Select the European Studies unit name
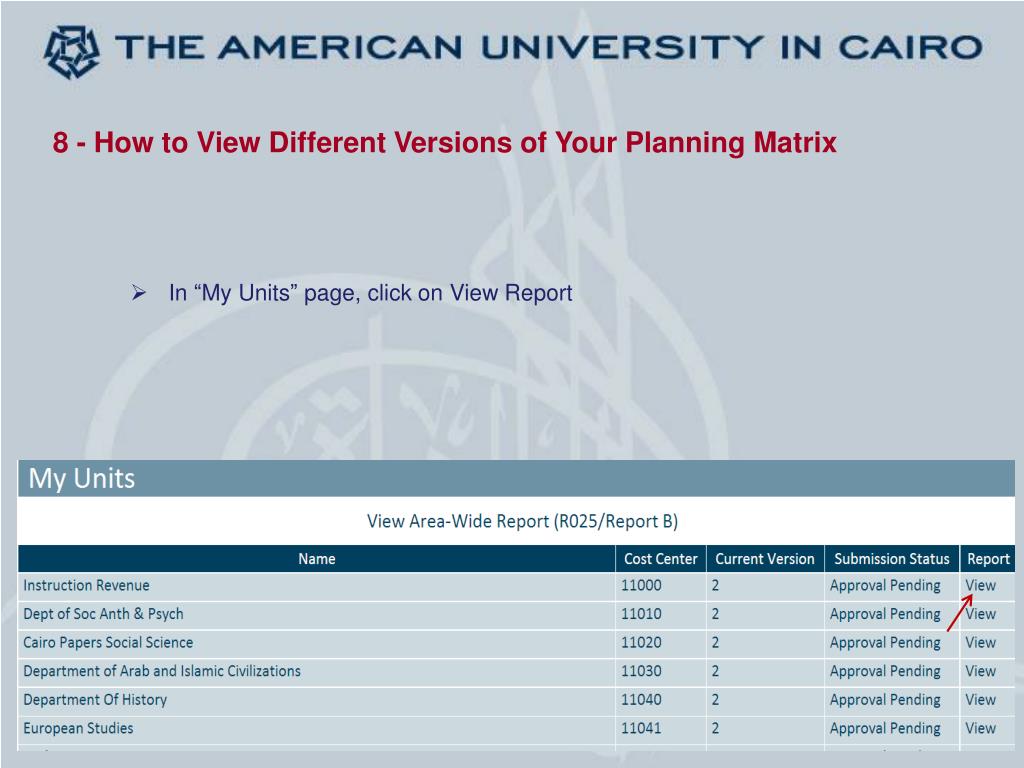Image resolution: width=1024 pixels, height=768 pixels. pos(78,728)
